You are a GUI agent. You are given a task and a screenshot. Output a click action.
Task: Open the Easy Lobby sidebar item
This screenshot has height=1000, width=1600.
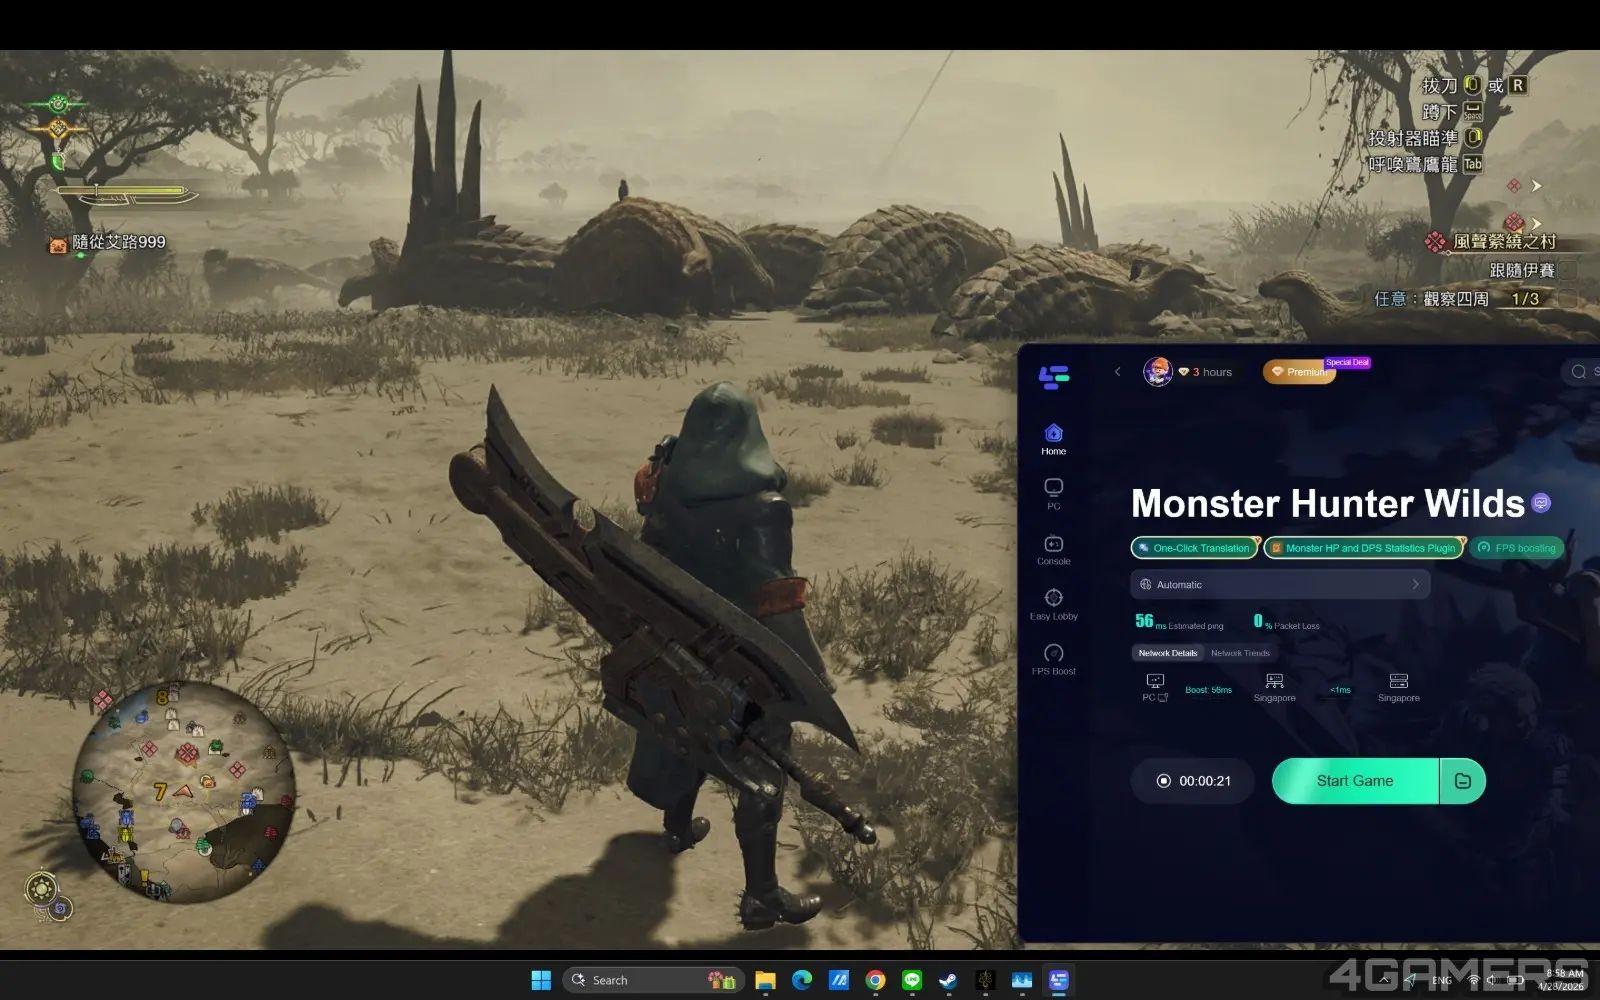coord(1053,605)
